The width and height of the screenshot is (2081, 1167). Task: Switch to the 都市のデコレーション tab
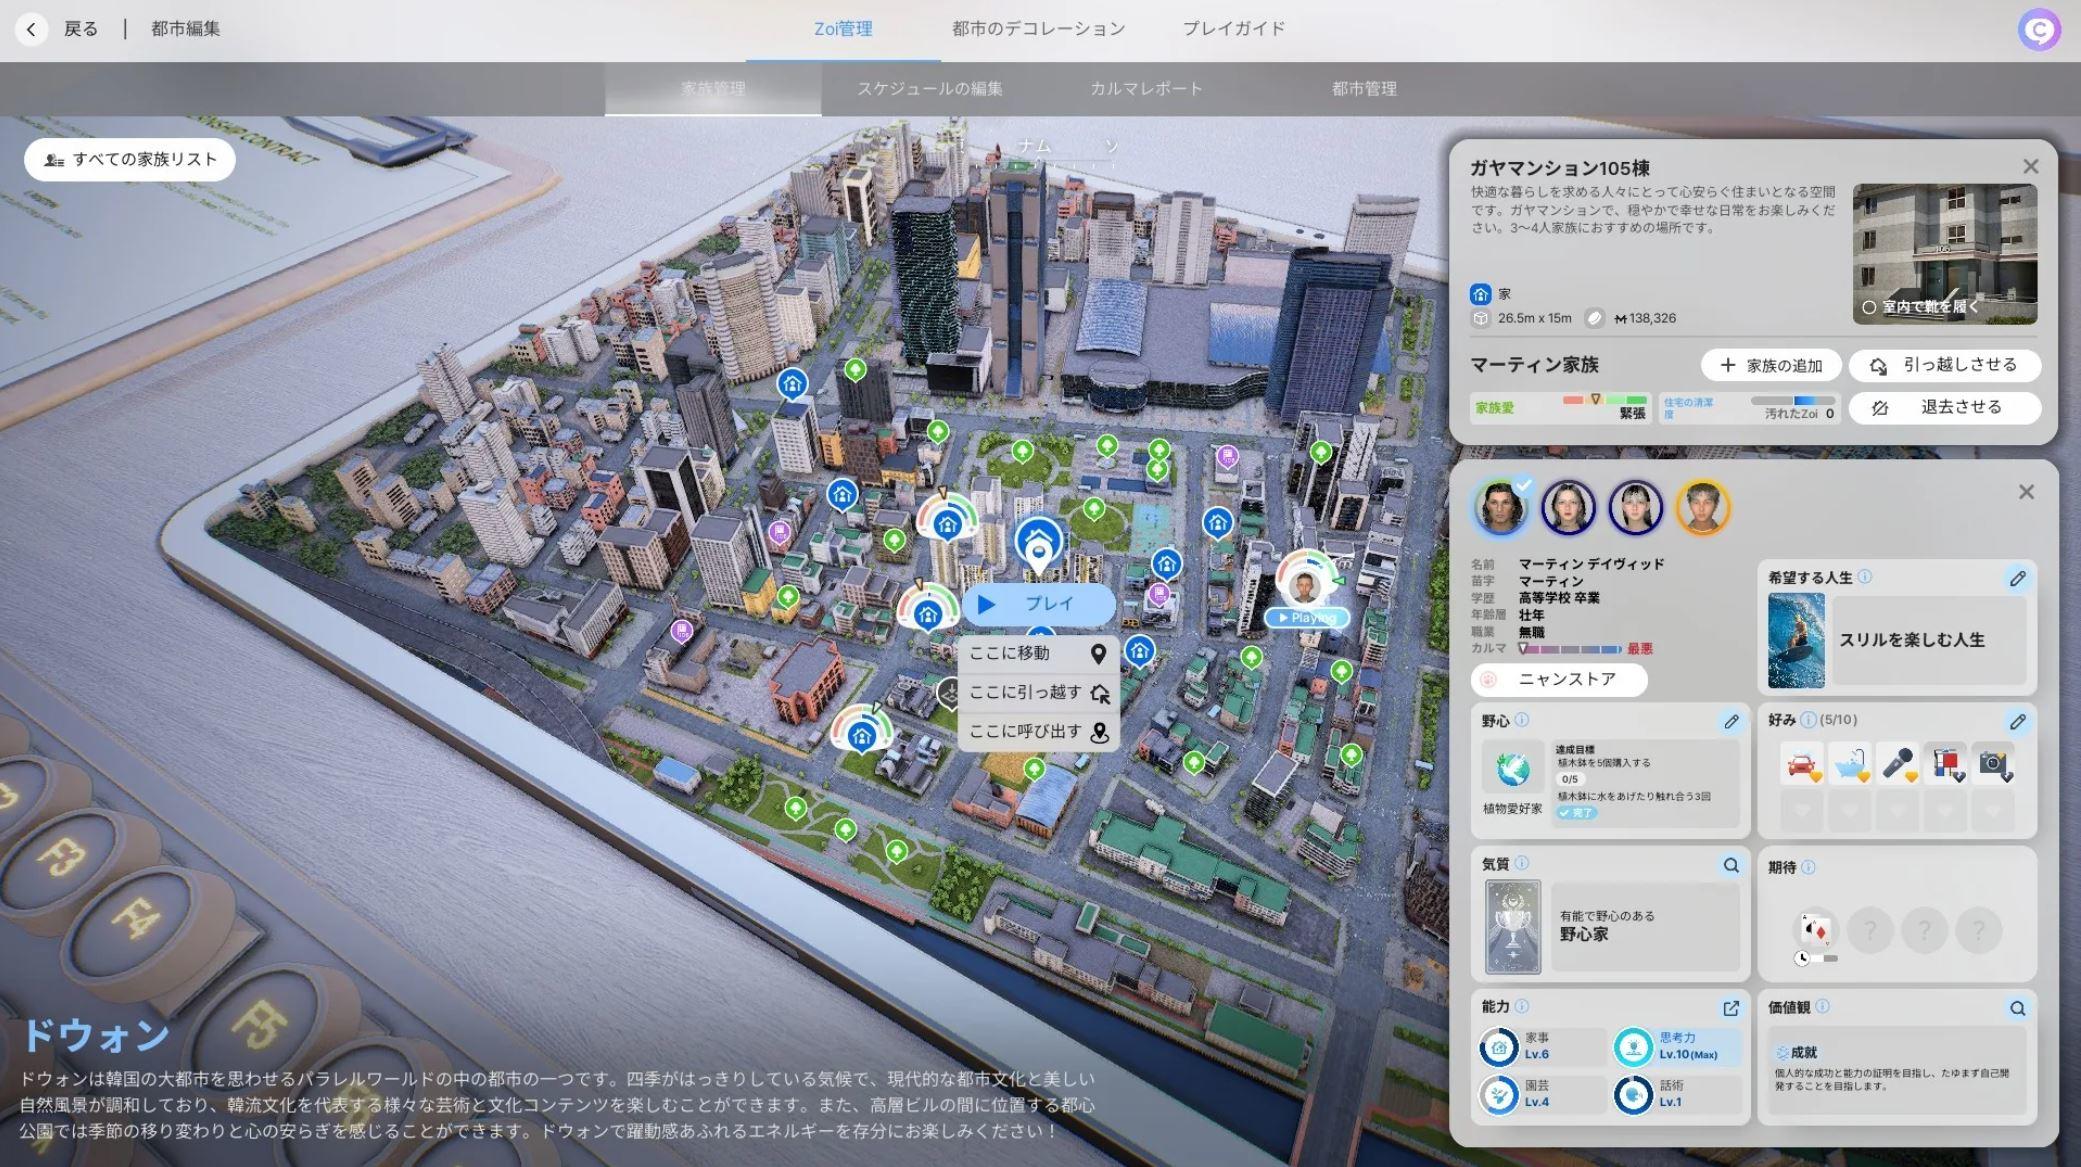1038,29
